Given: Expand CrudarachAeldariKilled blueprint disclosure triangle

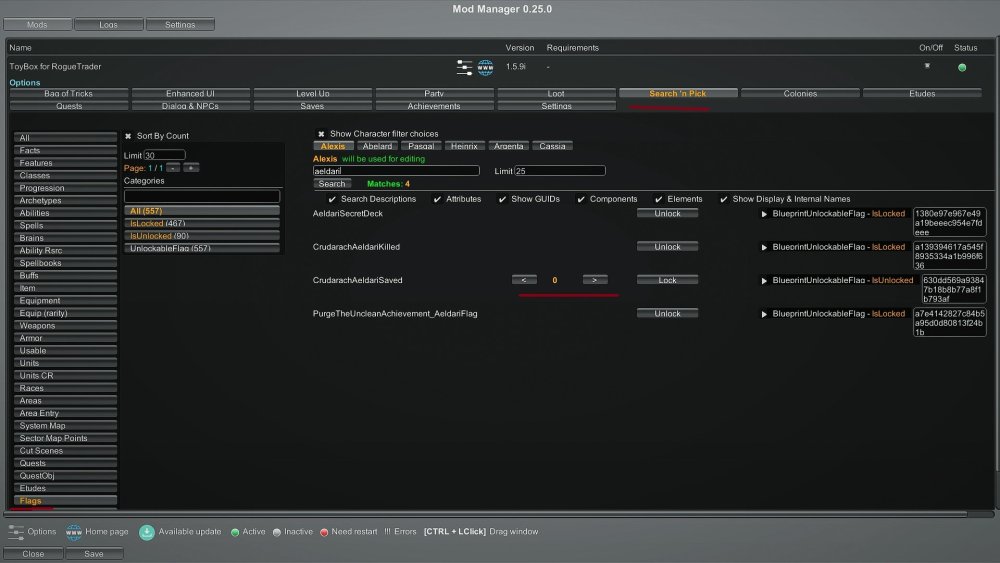Looking at the screenshot, I should (765, 247).
